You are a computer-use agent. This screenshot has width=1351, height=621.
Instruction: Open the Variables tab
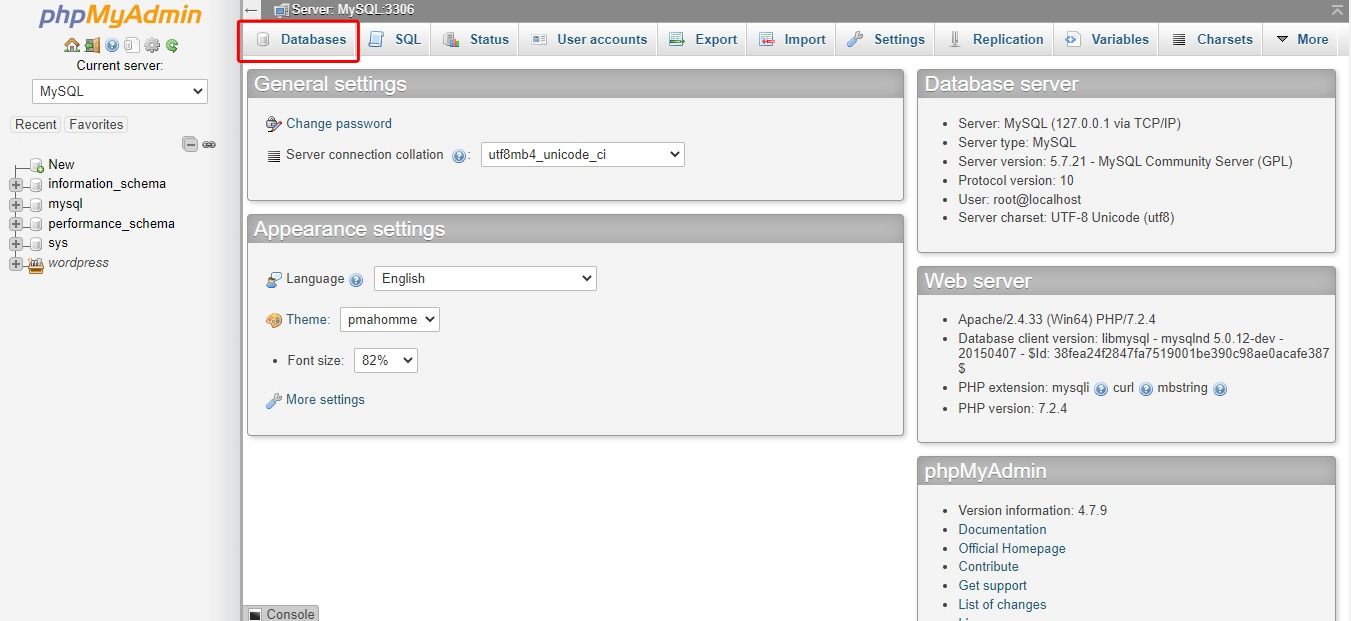click(1107, 39)
